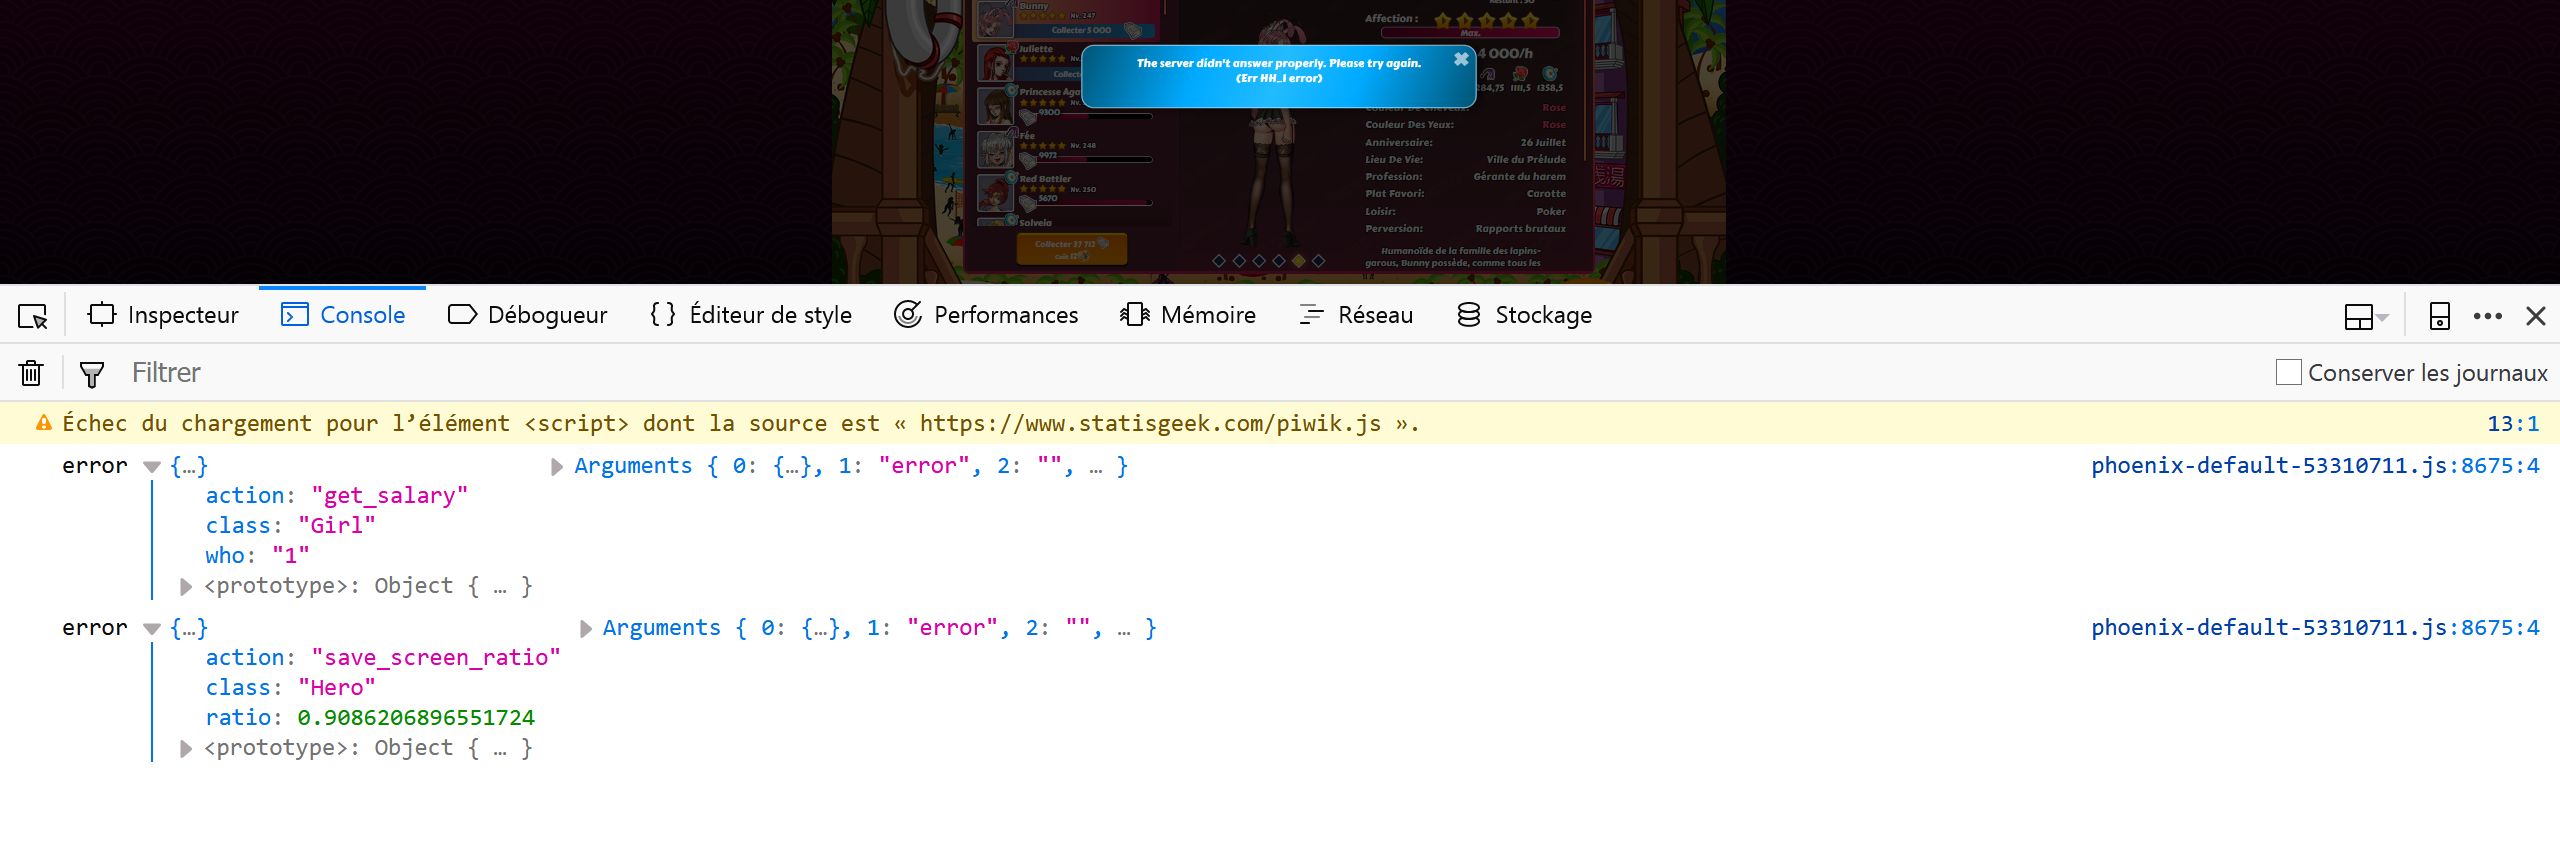Enable Conserver les journaux checkbox
The image size is (2560, 857).
pos(2288,372)
